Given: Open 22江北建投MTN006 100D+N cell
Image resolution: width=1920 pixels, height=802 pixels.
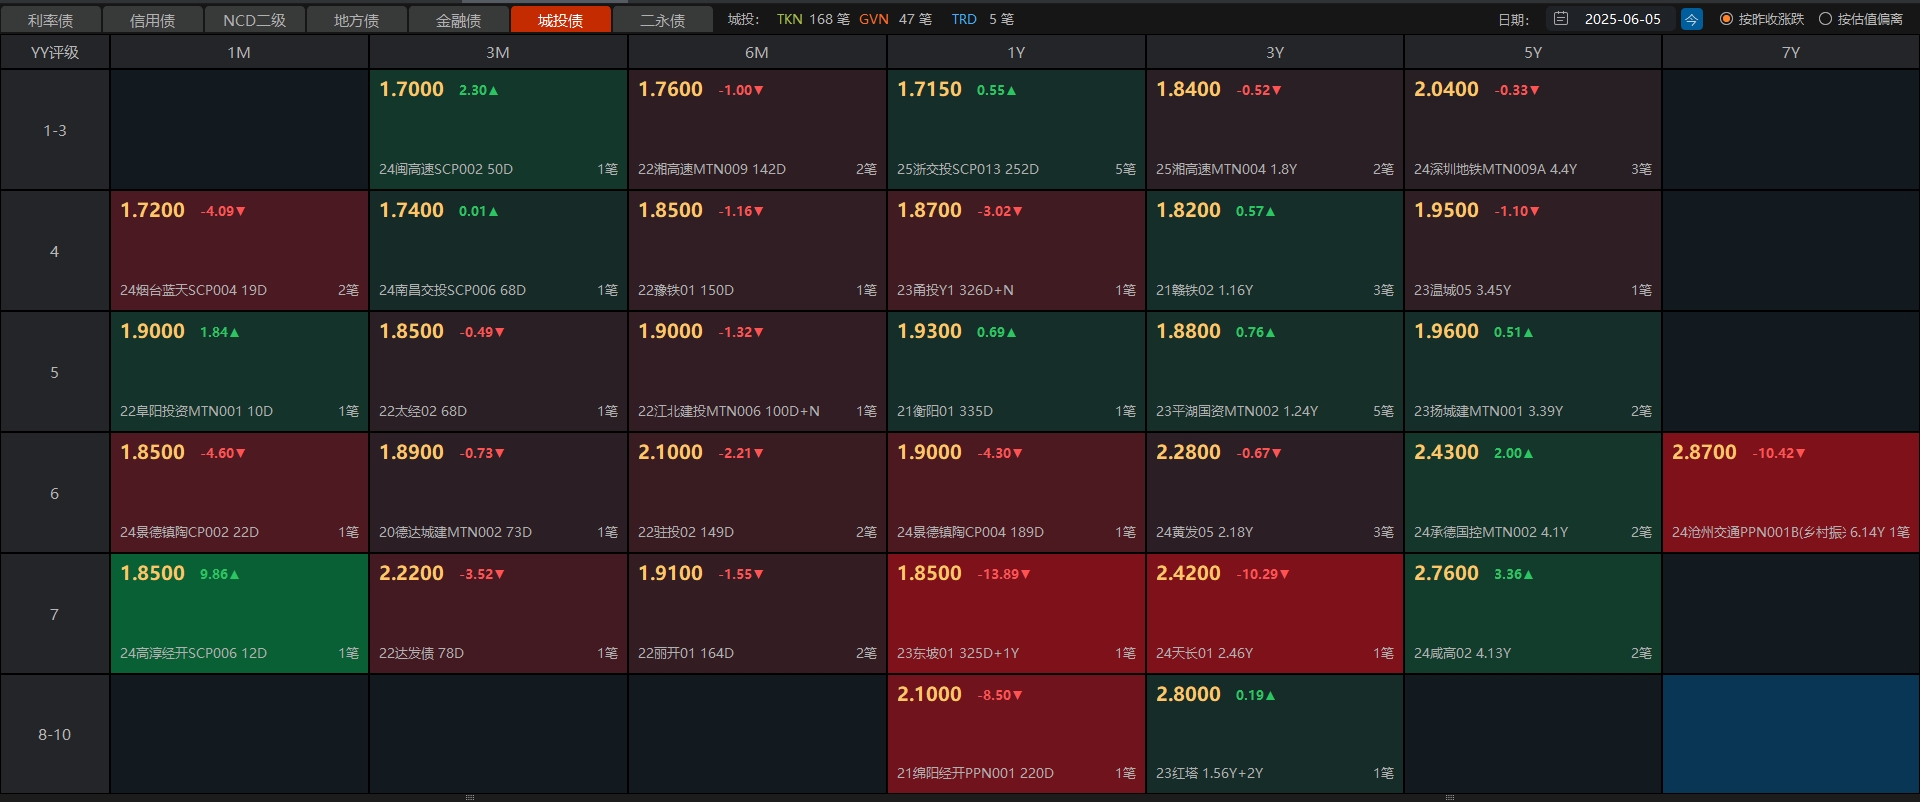Looking at the screenshot, I should tap(757, 372).
